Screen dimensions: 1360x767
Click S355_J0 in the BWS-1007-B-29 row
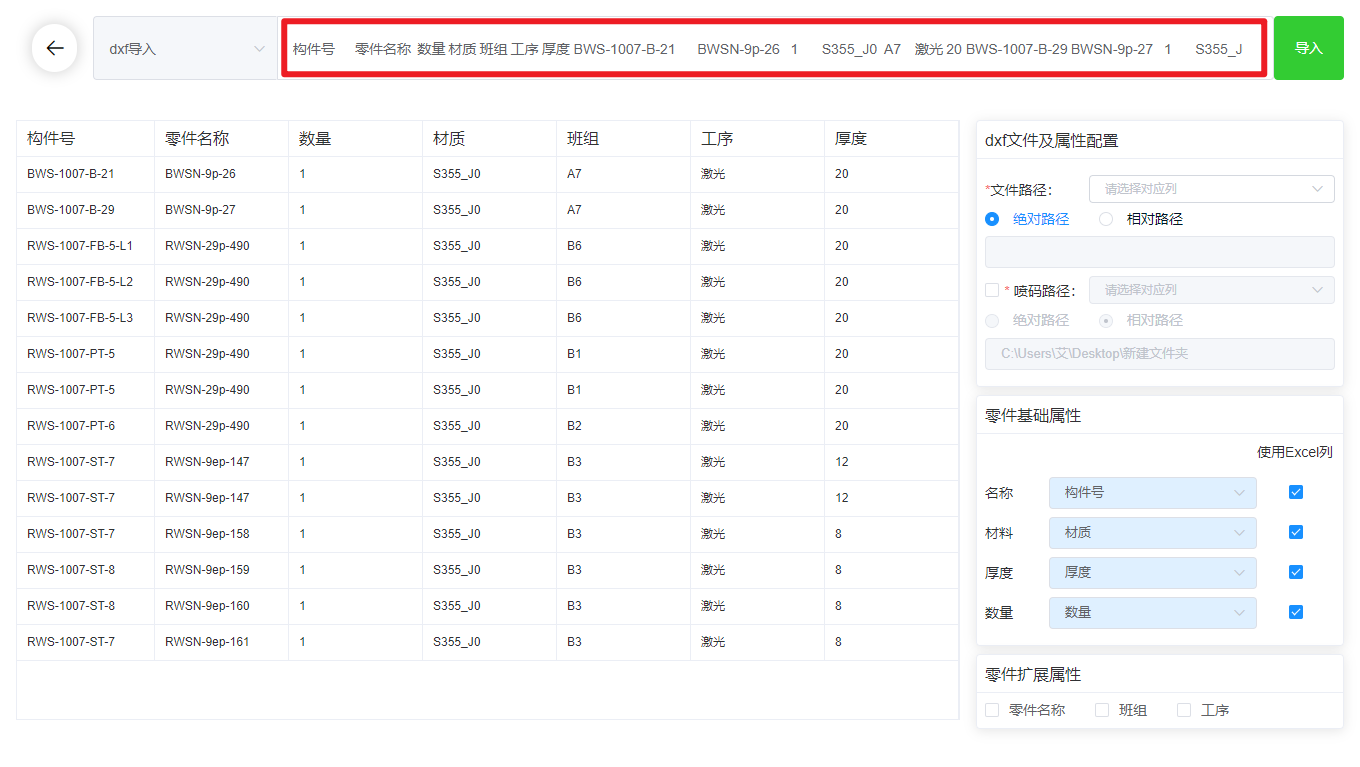489,210
